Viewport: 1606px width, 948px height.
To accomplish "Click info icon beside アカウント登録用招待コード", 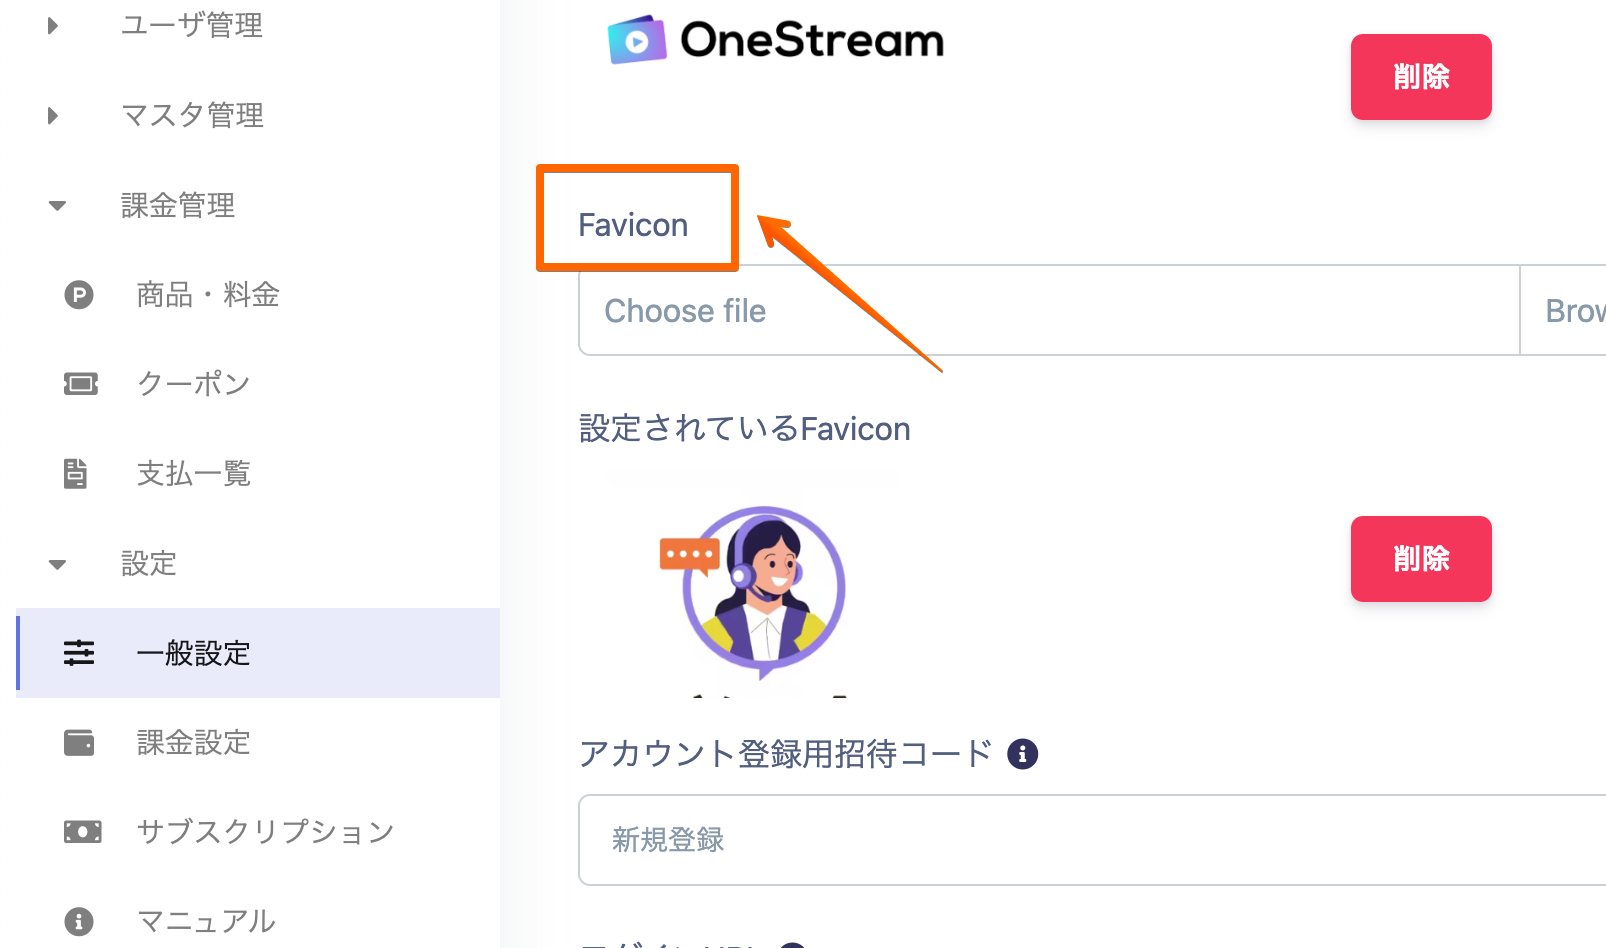I will tap(1022, 754).
